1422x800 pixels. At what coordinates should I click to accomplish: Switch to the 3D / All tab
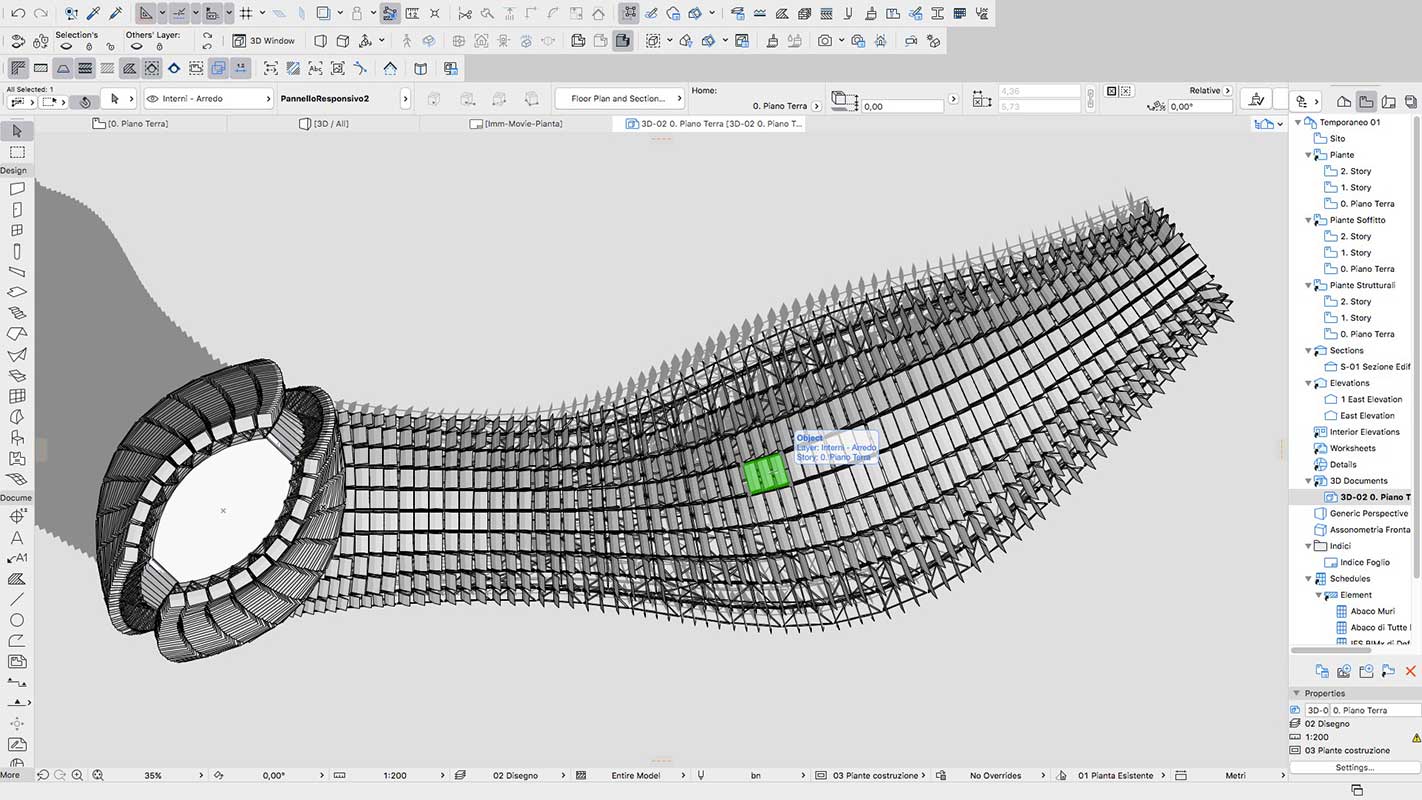click(x=324, y=123)
